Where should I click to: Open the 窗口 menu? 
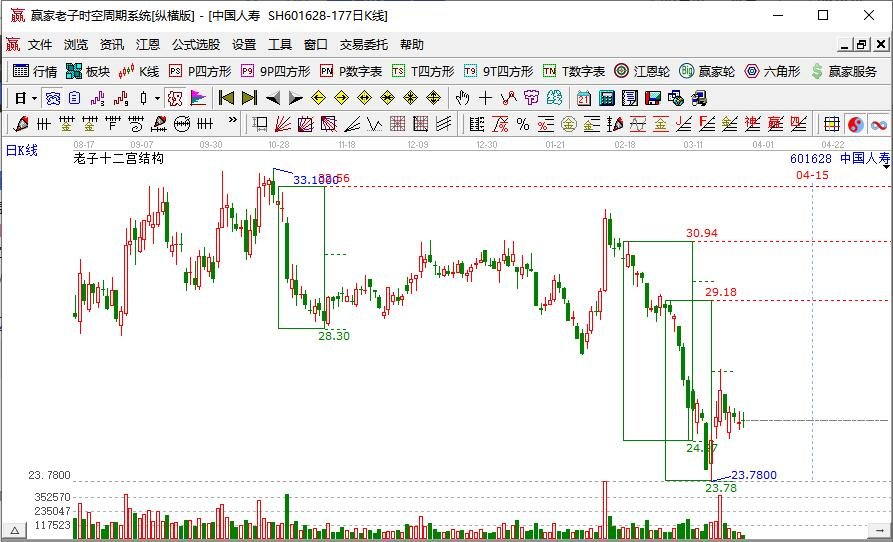point(316,44)
